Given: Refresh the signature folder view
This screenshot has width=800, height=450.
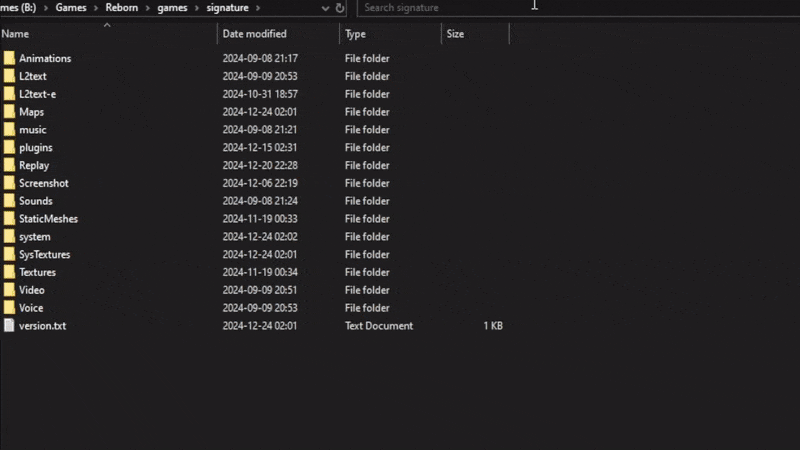Looking at the screenshot, I should [x=340, y=8].
